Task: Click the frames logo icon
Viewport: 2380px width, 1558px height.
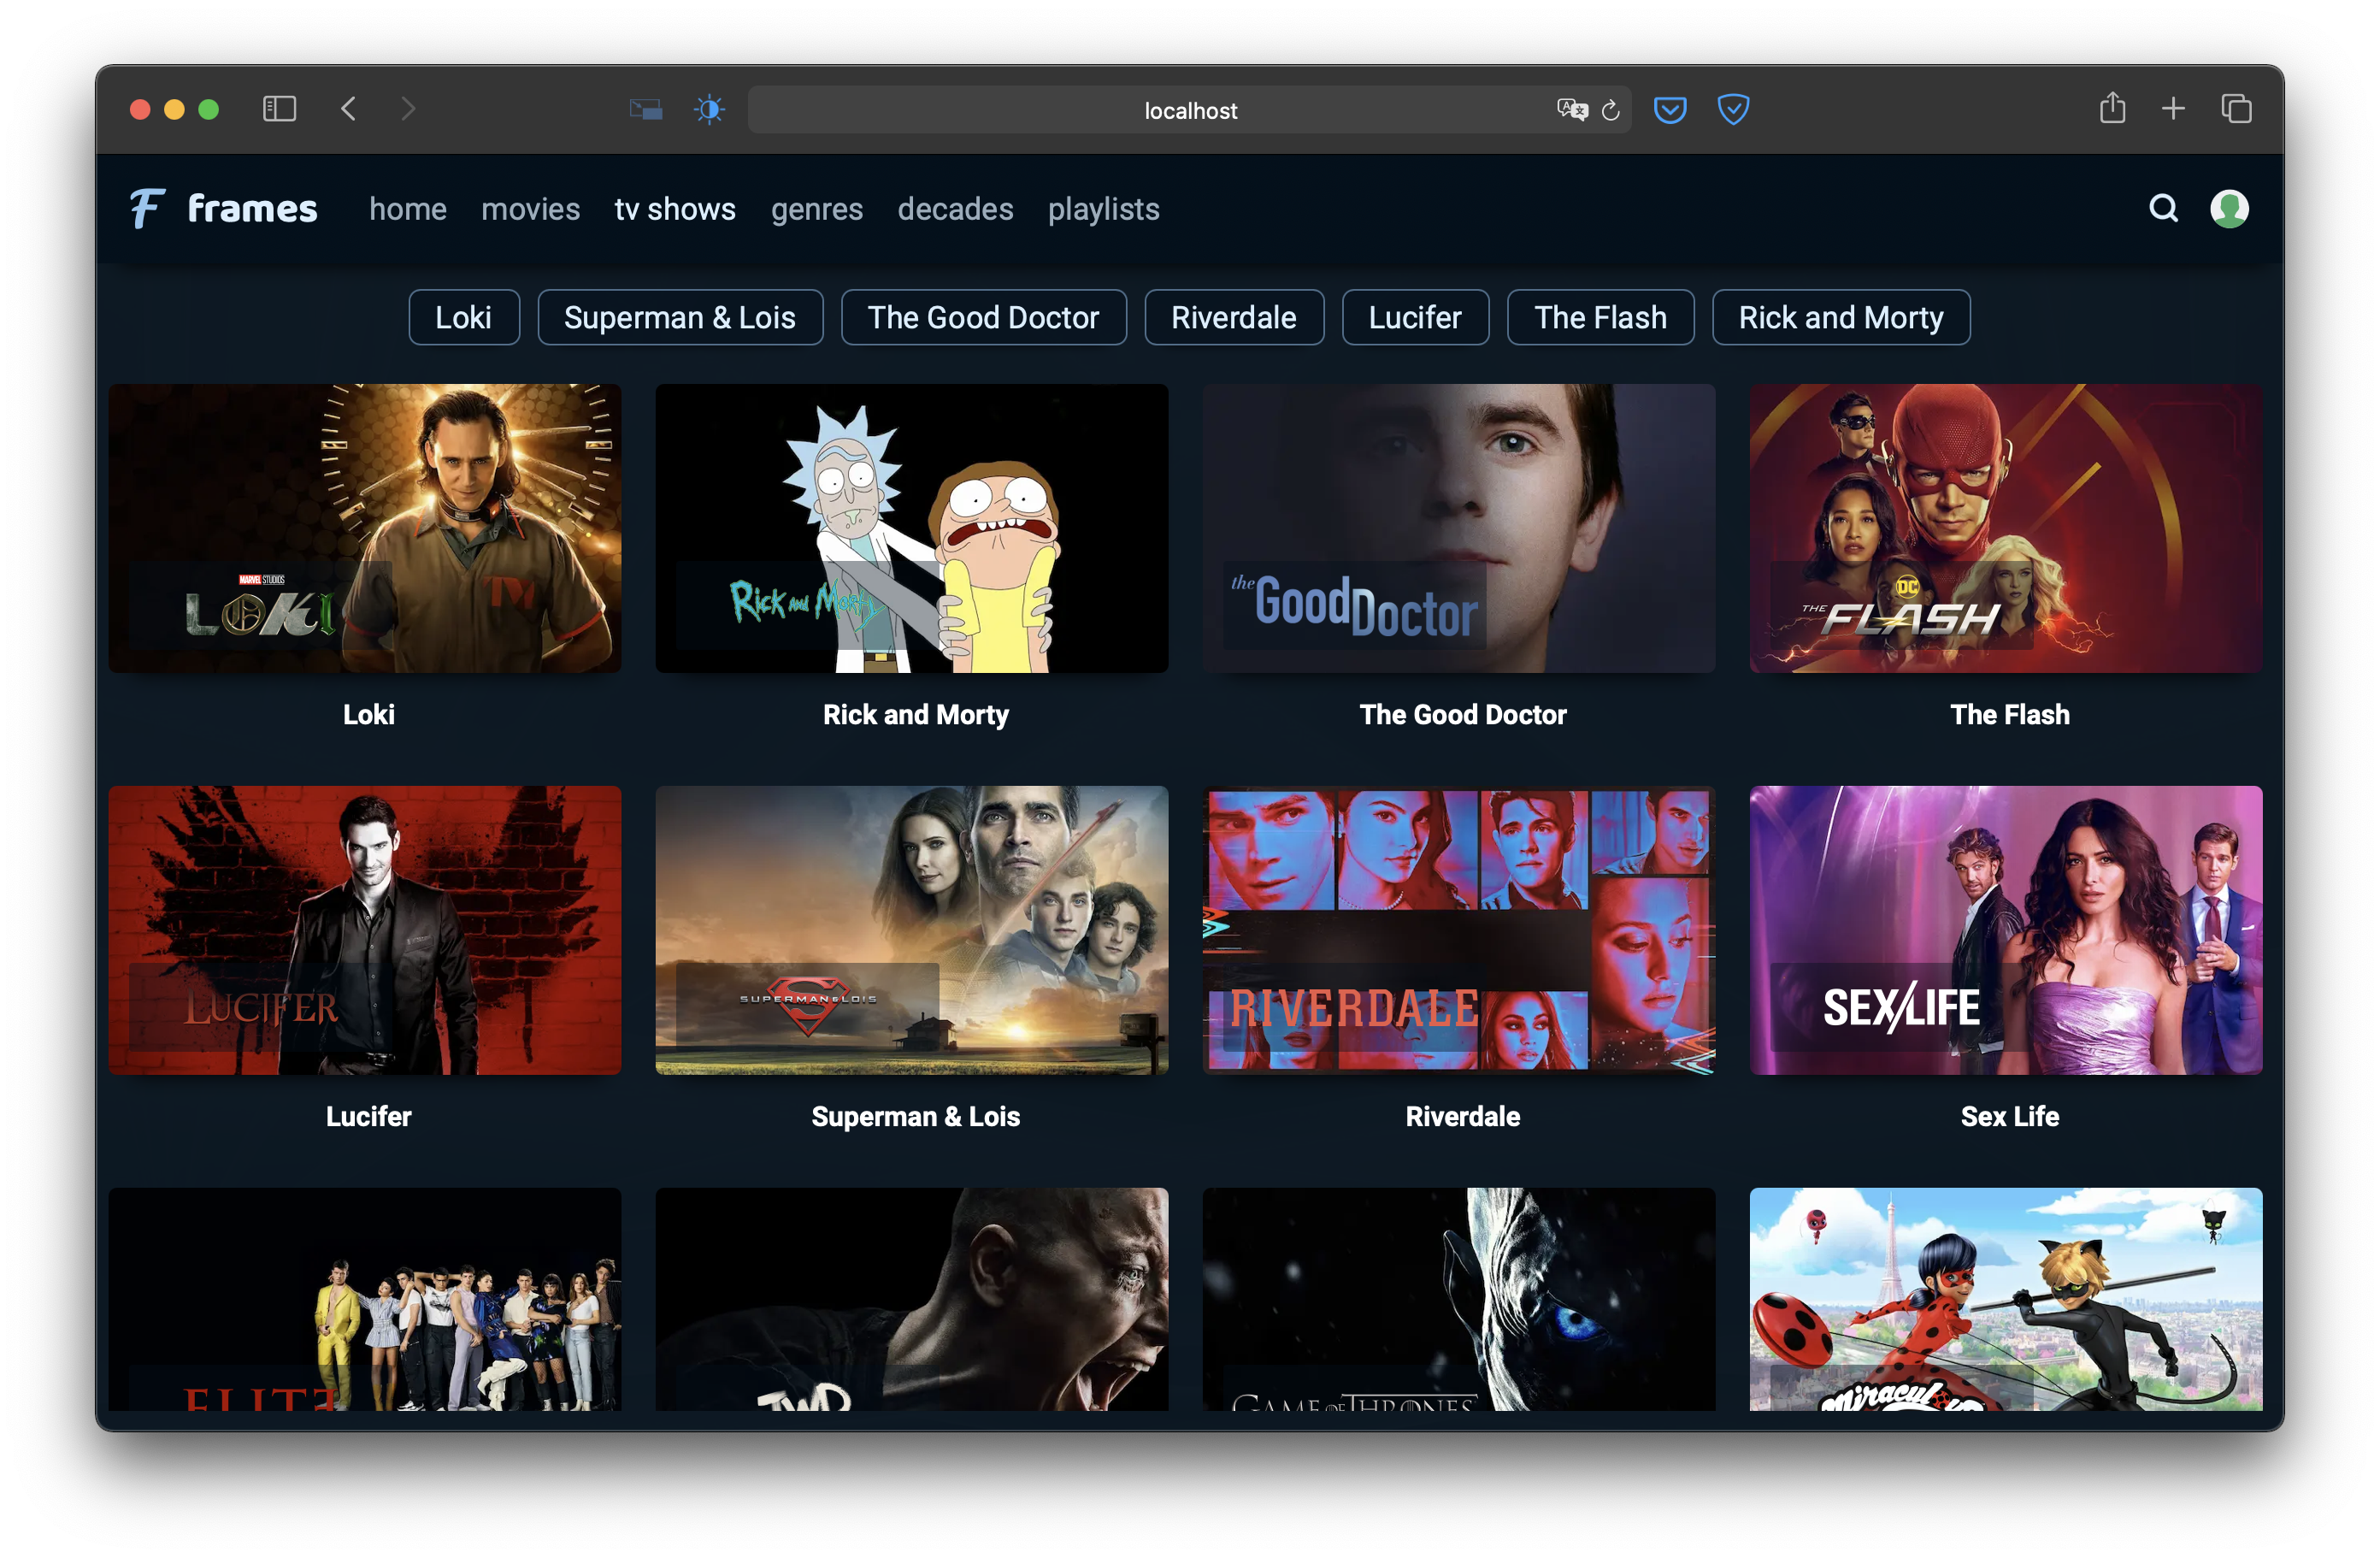Action: (146, 208)
